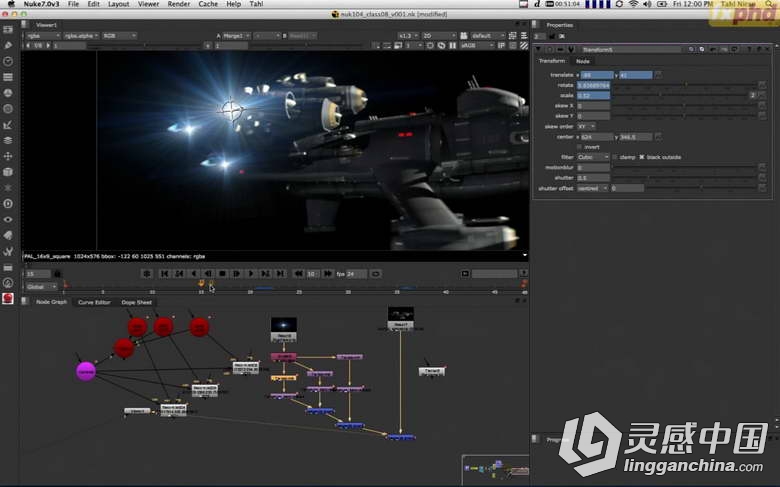This screenshot has width=780, height=487.
Task: Open the Views nodes eye icon menu
Action: point(8,219)
